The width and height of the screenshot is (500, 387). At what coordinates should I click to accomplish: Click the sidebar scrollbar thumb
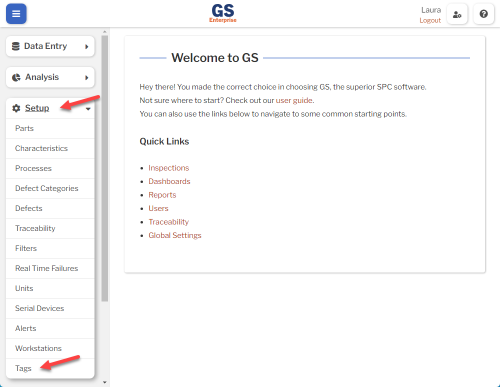(x=105, y=168)
